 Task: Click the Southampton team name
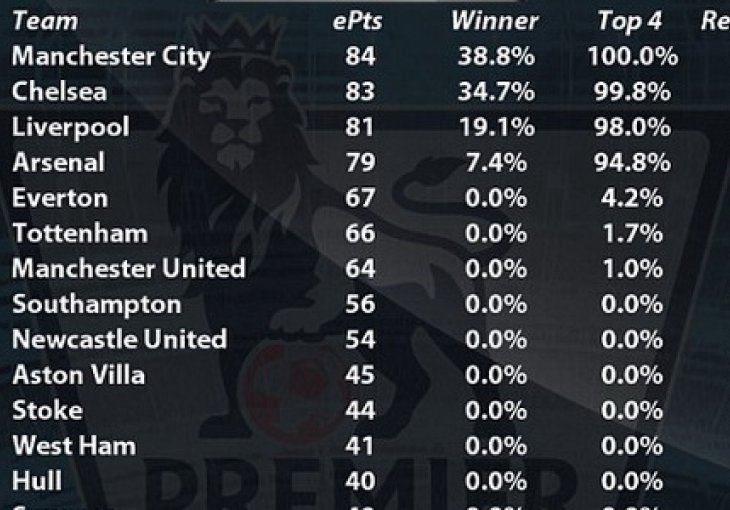click(x=97, y=305)
